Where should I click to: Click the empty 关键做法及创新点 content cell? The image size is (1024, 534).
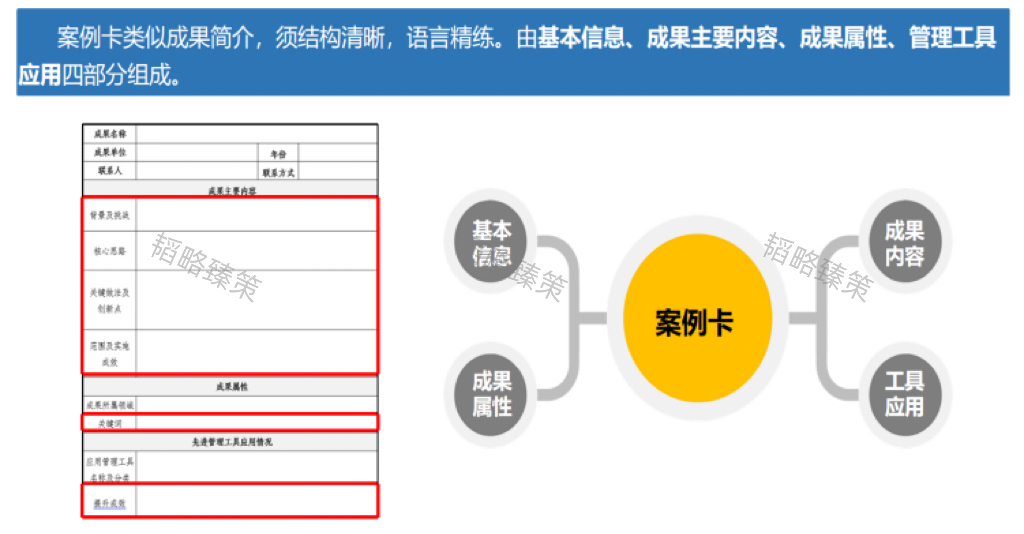[256, 301]
